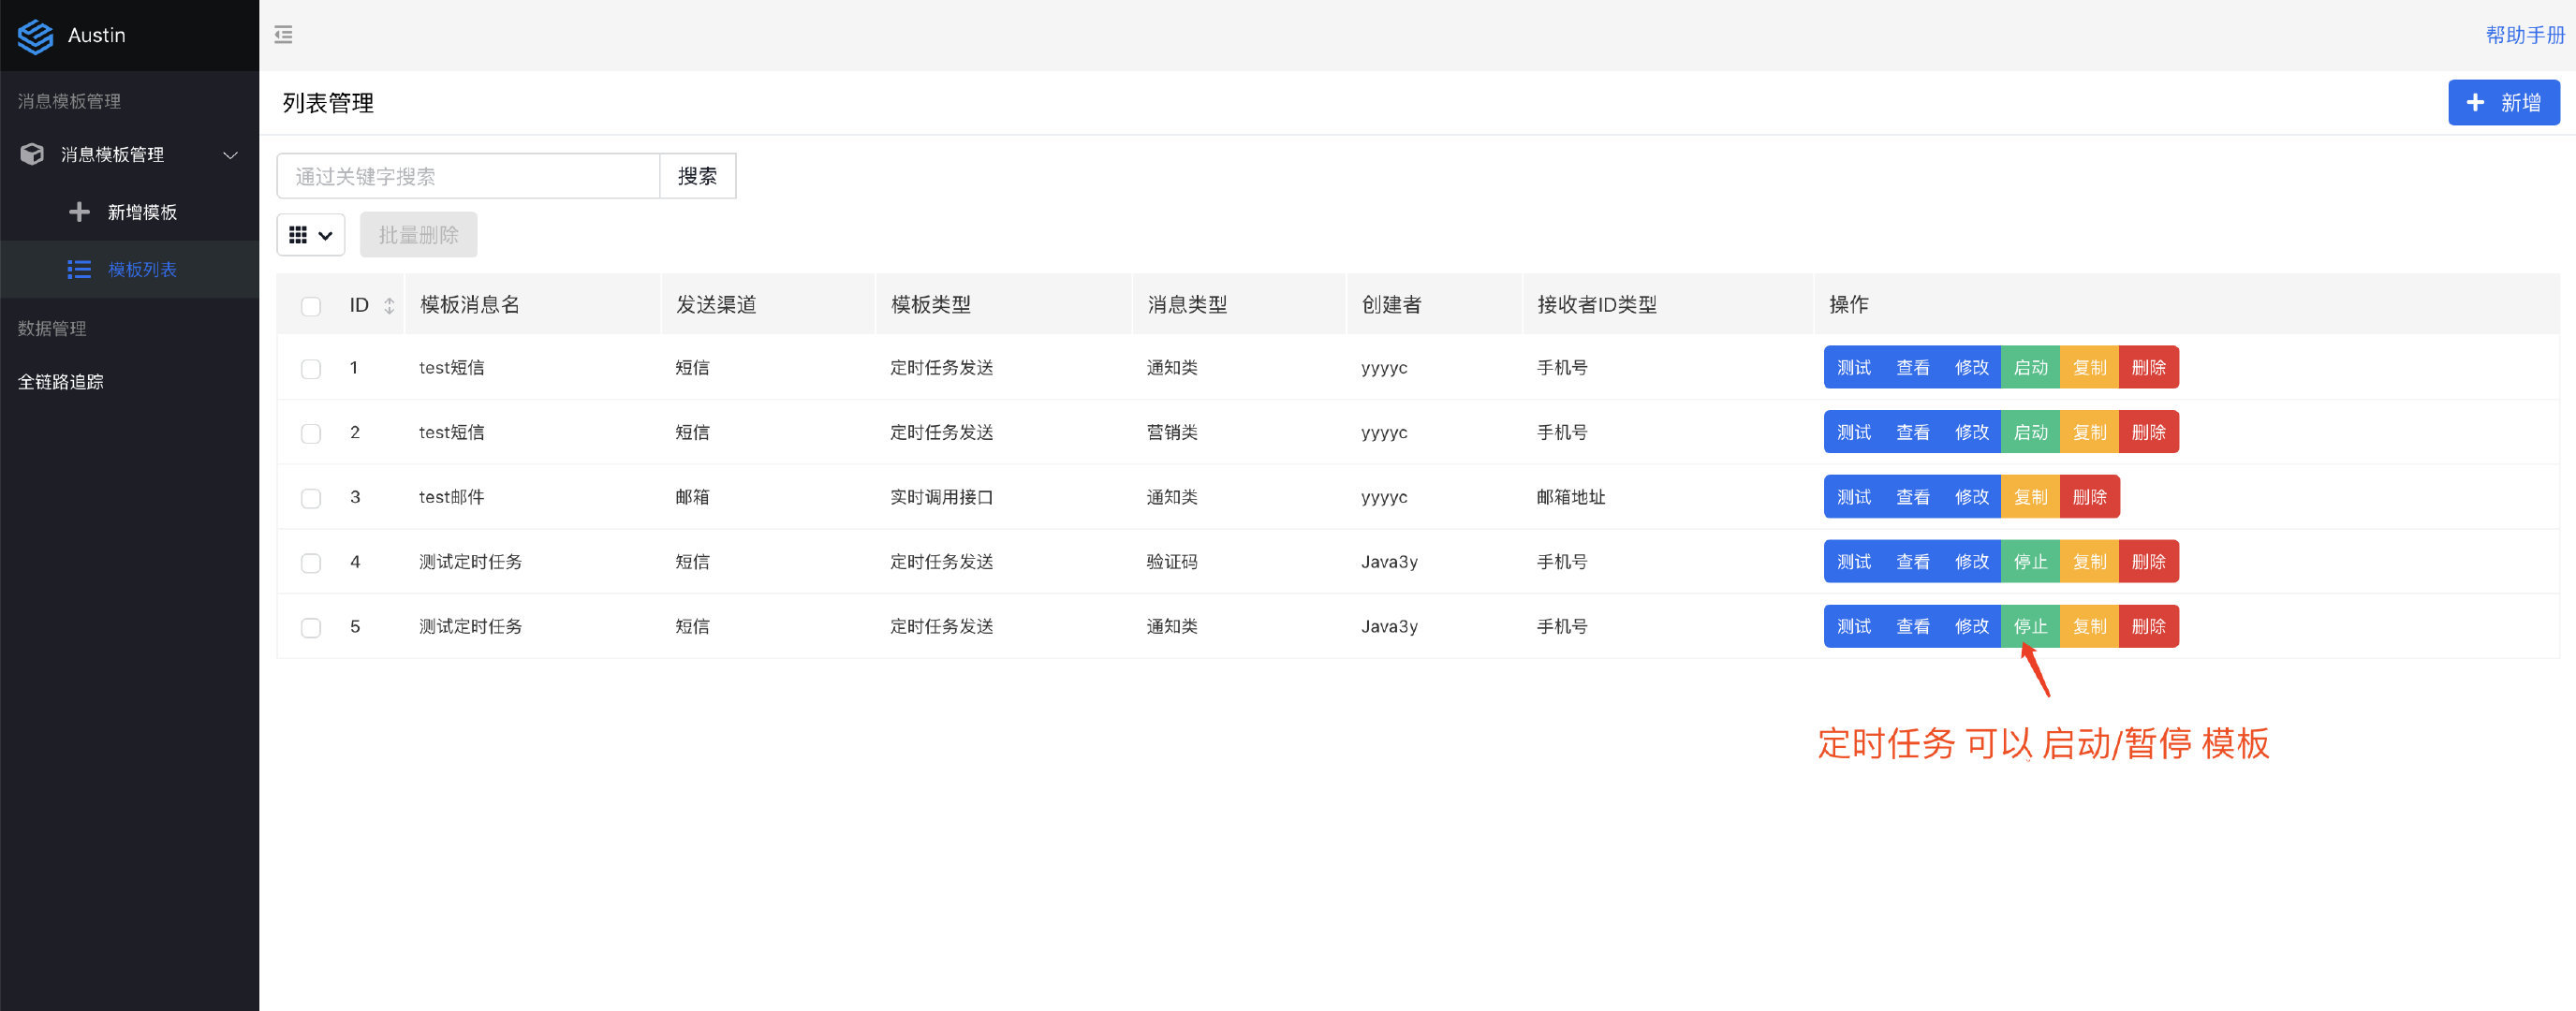Check the checkbox for row ID 4
2576x1011 pixels.
pyautogui.click(x=311, y=563)
